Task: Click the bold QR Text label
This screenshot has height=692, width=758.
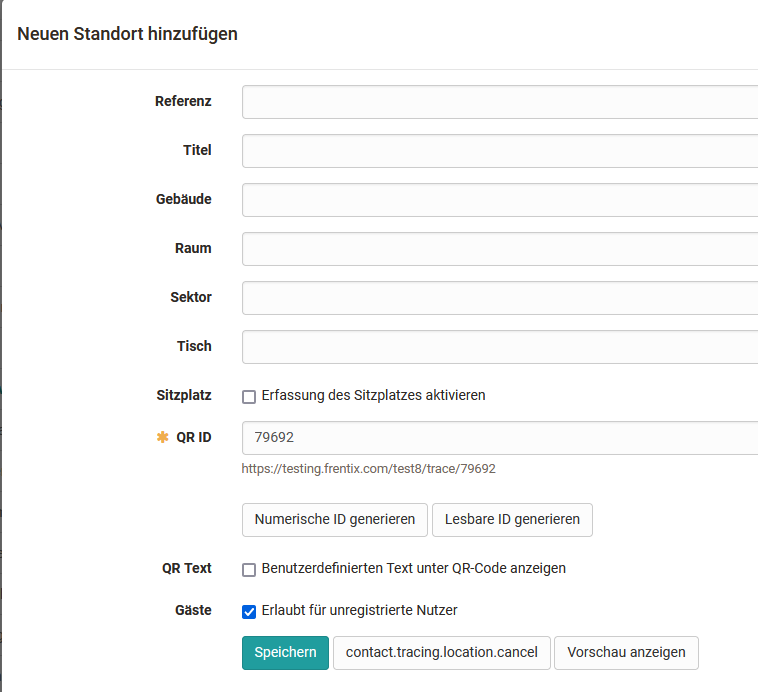Action: 187,568
